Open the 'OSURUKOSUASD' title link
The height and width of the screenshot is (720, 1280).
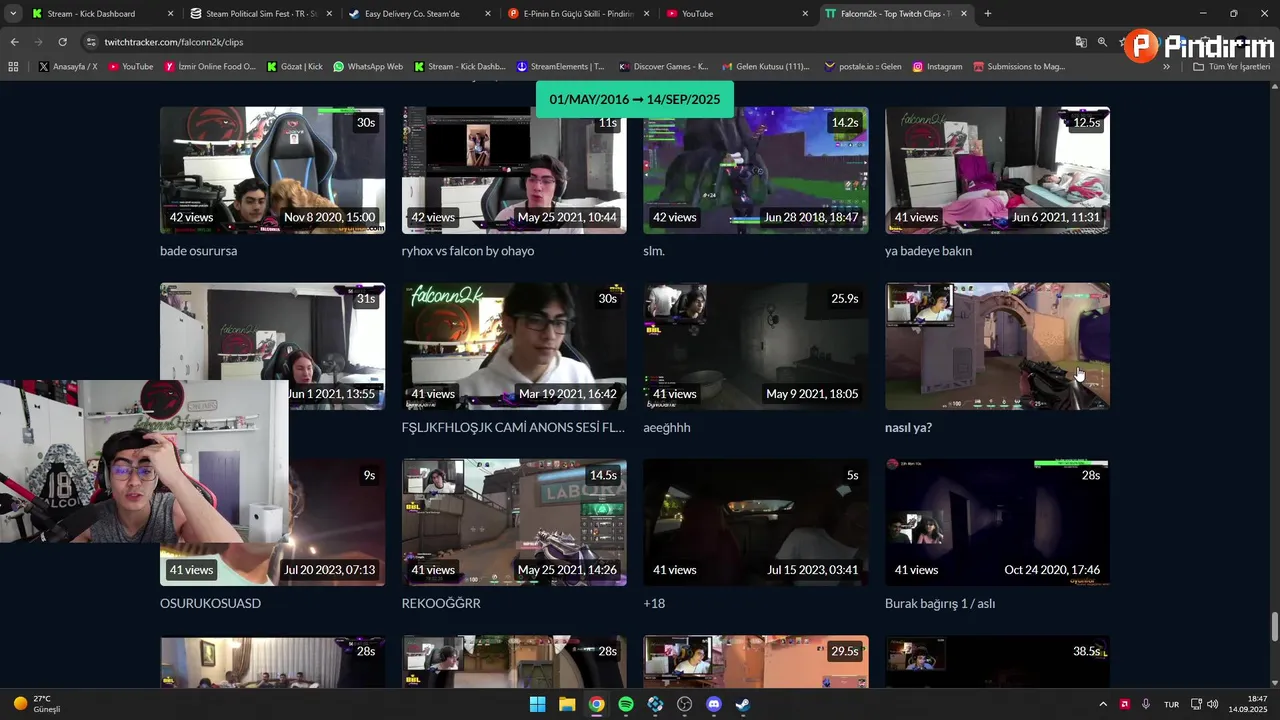pyautogui.click(x=210, y=603)
